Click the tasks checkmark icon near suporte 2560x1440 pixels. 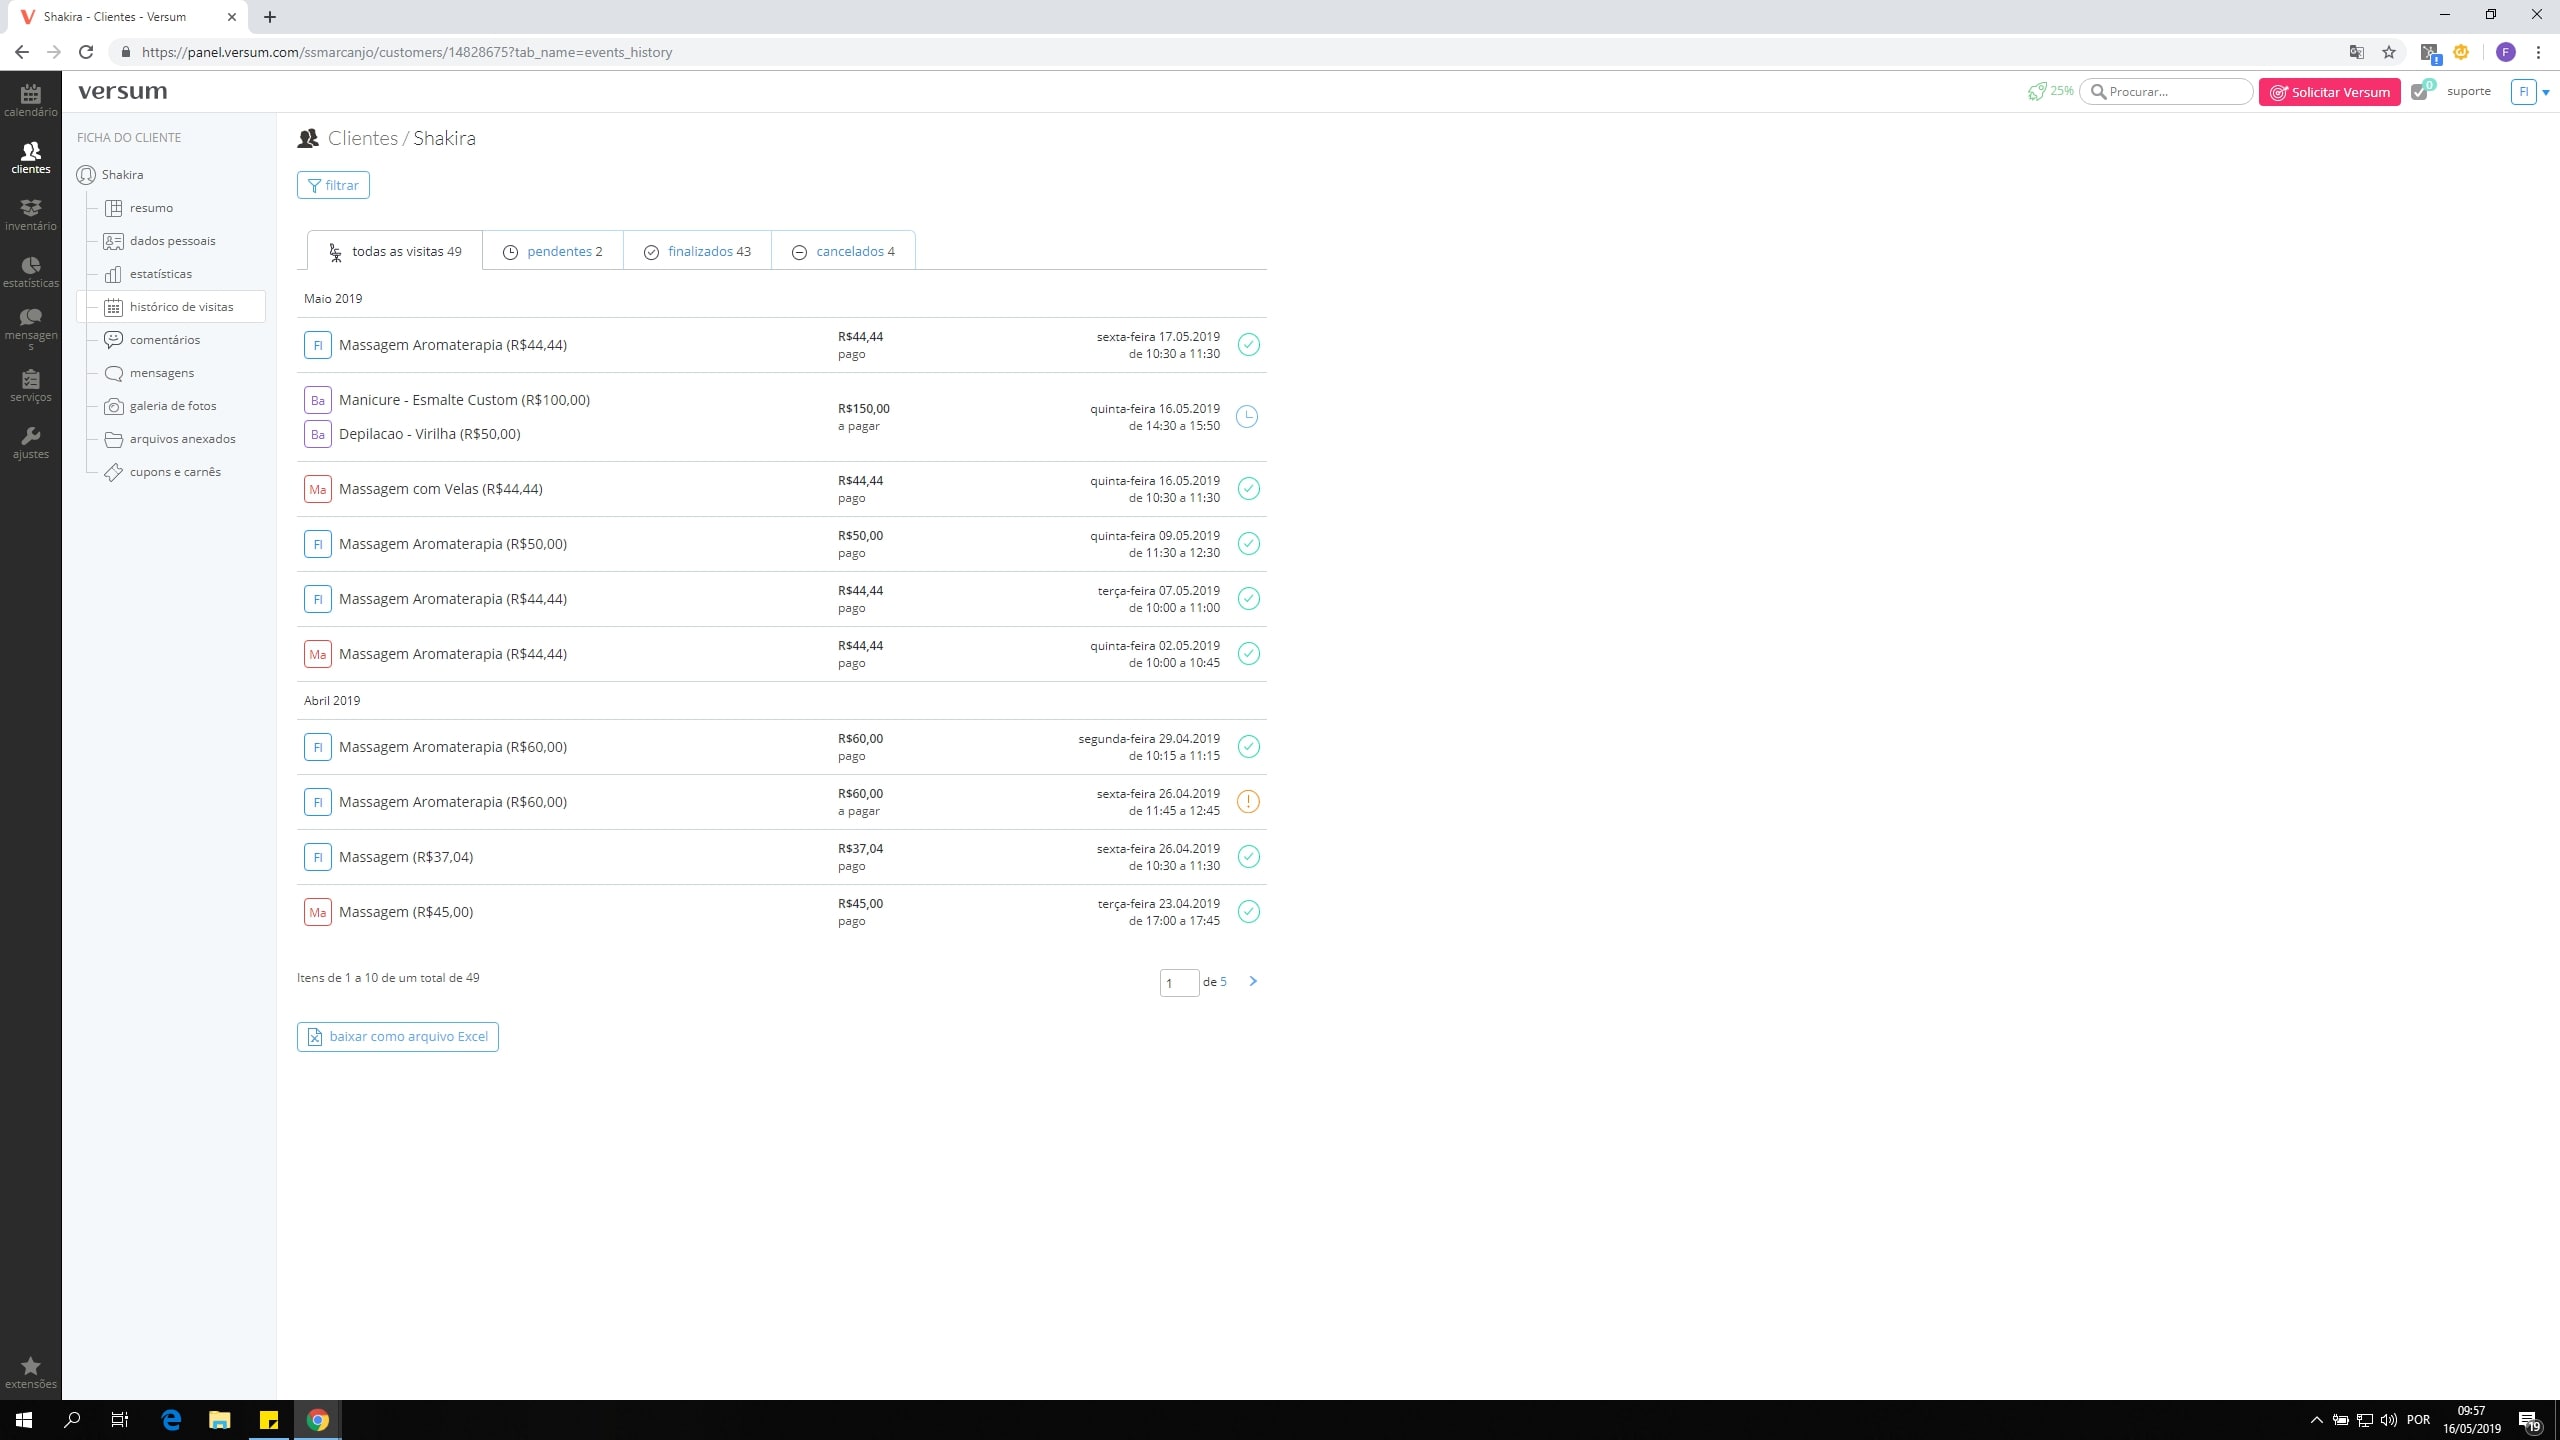tap(2419, 92)
